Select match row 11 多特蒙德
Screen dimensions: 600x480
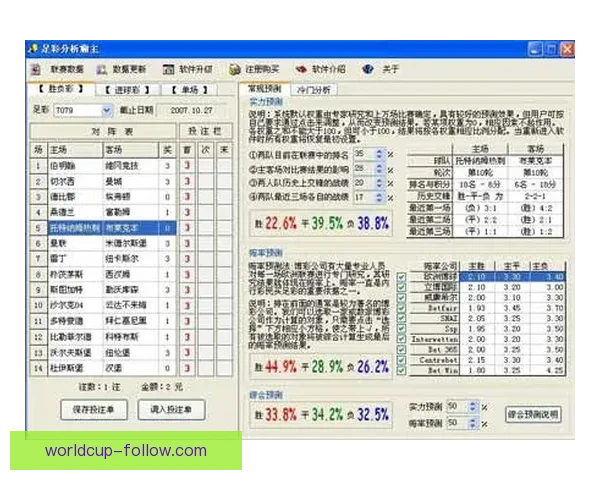tap(103, 321)
